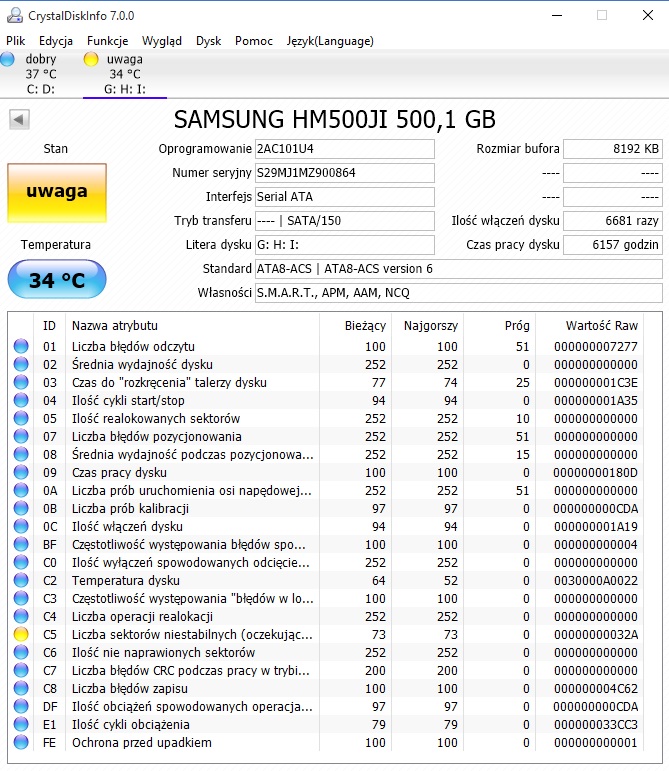Click blue status dot for attribute 0A
This screenshot has width=669, height=771.
[21, 490]
